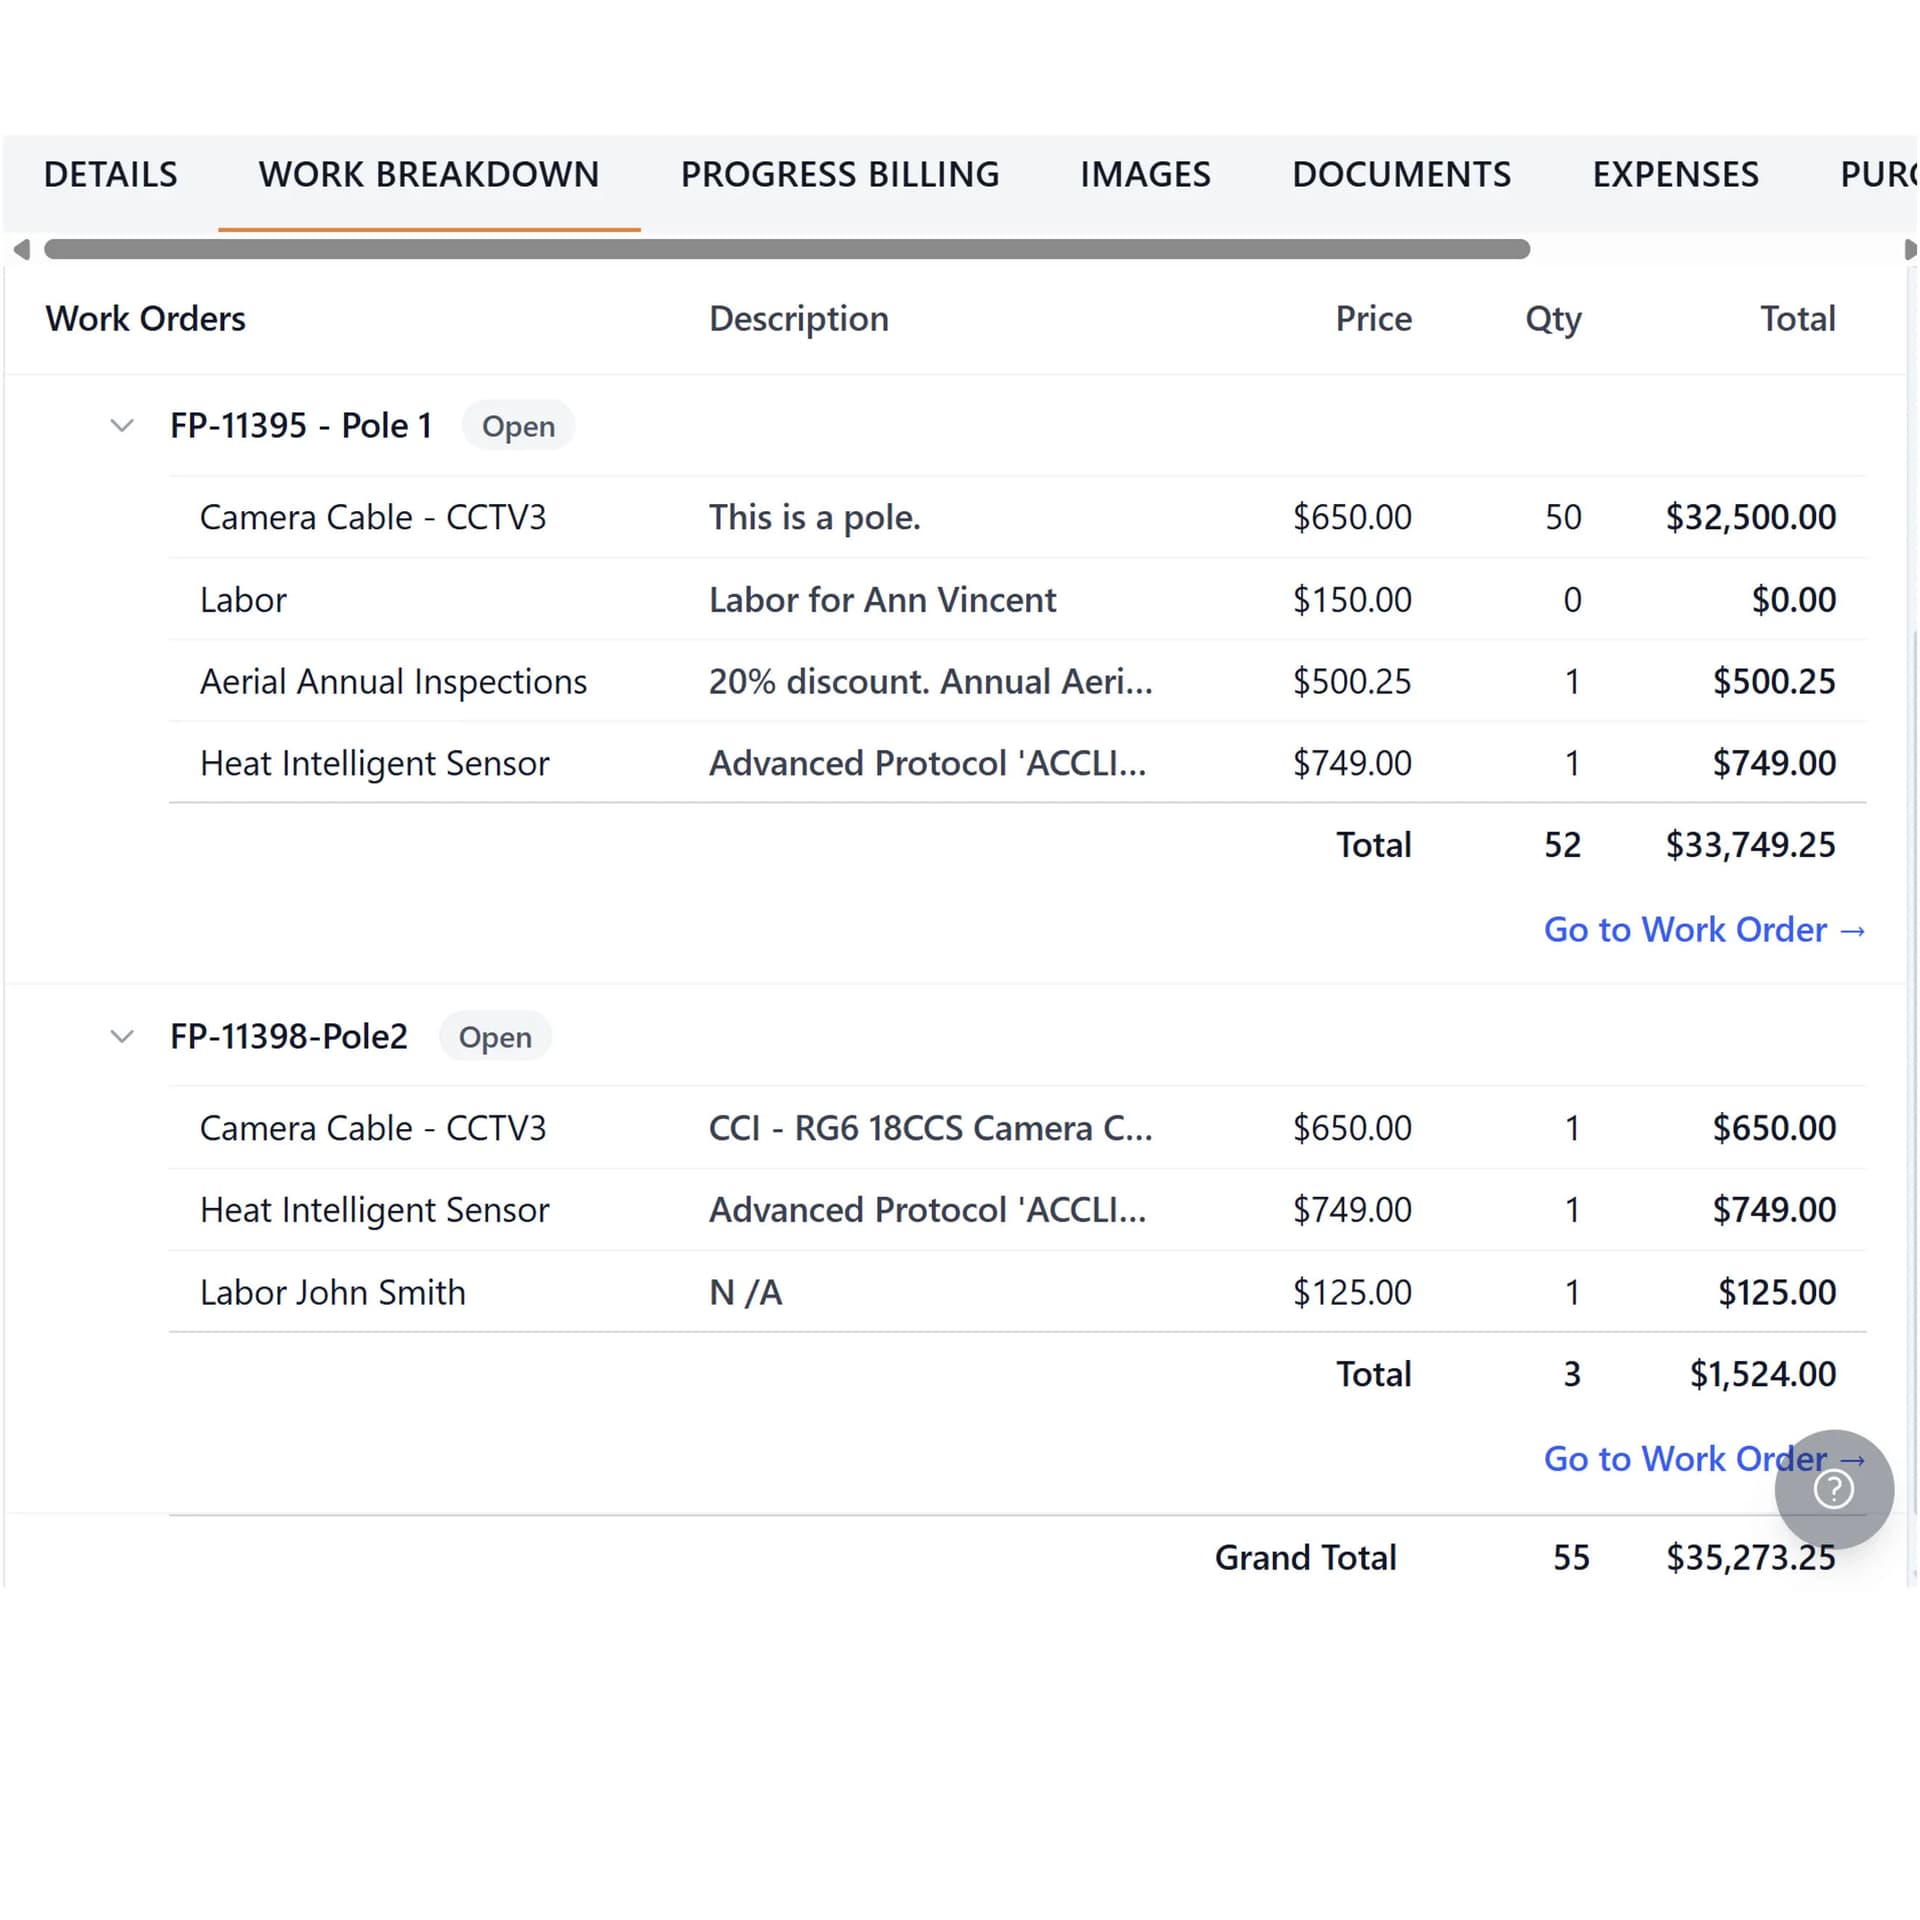Click the quantity 50 cell
Viewport: 1920px width, 1920px height.
(1563, 517)
